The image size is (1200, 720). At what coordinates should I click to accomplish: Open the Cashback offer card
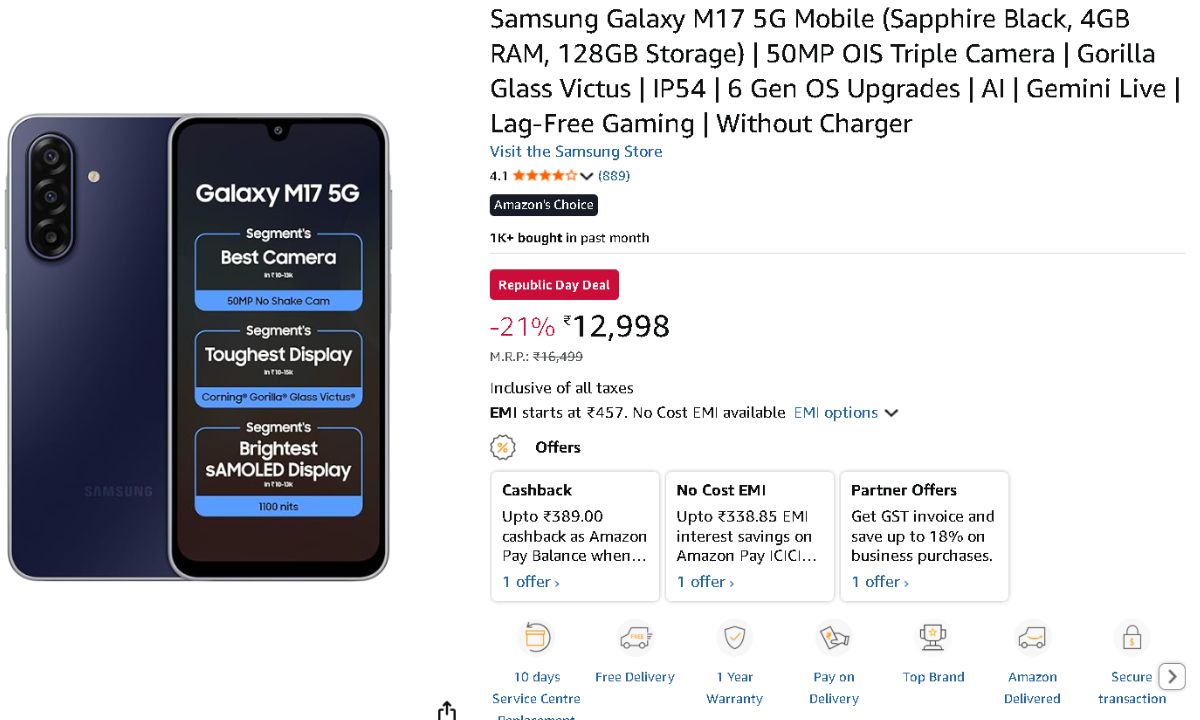tap(575, 536)
